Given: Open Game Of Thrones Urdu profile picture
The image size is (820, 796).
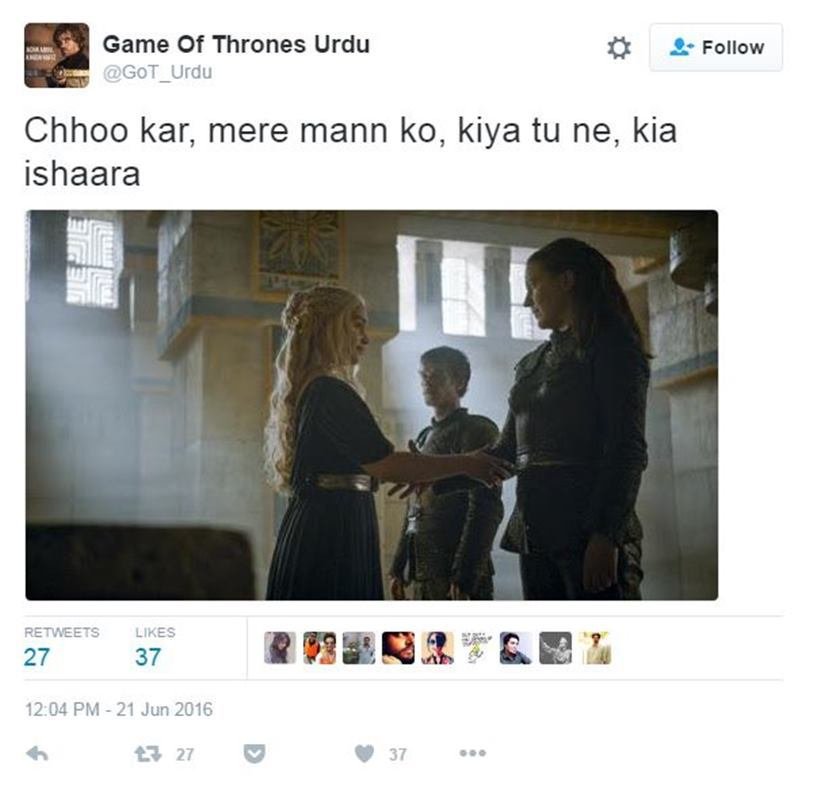Looking at the screenshot, I should [56, 55].
